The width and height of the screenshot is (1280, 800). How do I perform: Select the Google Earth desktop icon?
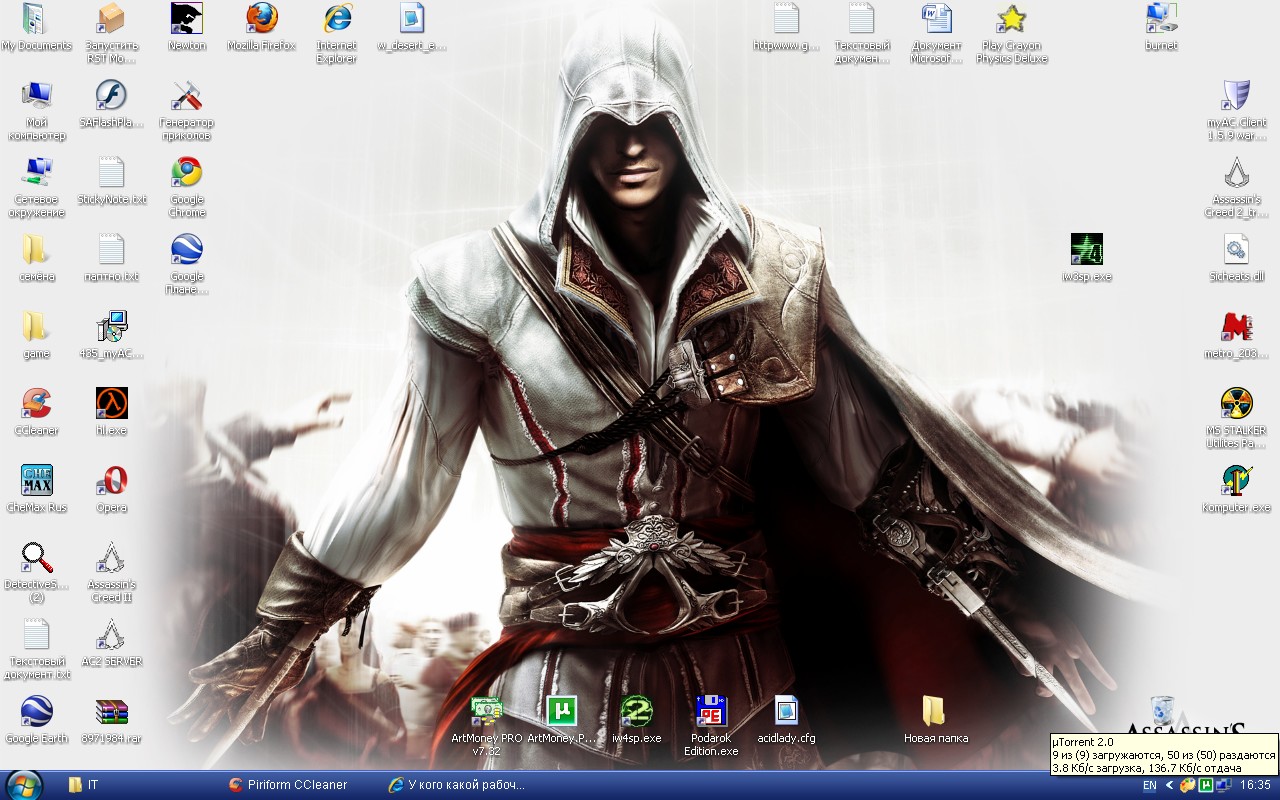[x=37, y=712]
